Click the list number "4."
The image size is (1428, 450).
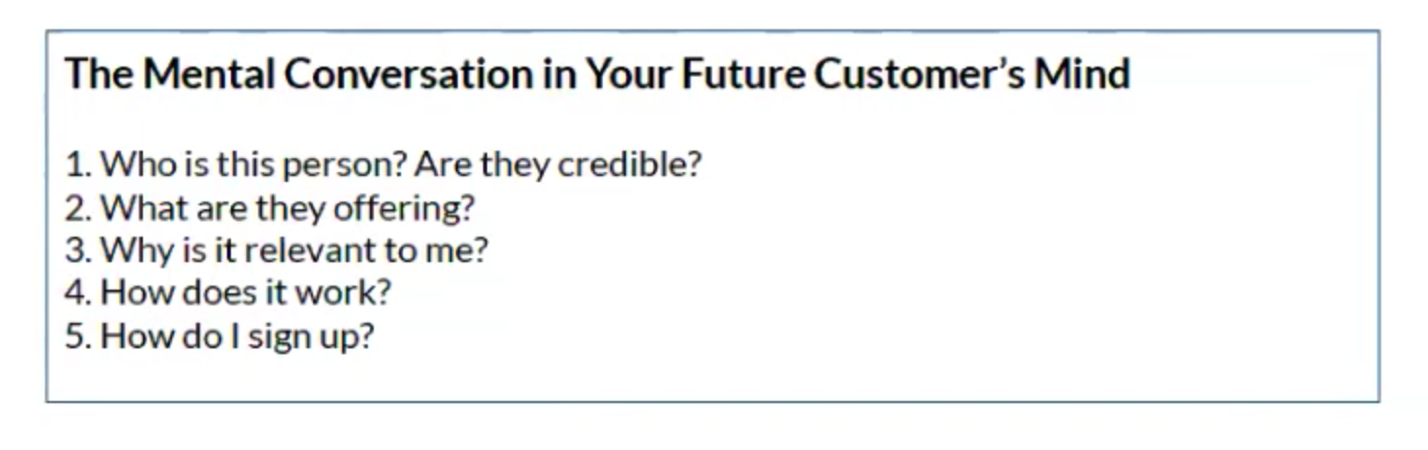pyautogui.click(x=78, y=292)
